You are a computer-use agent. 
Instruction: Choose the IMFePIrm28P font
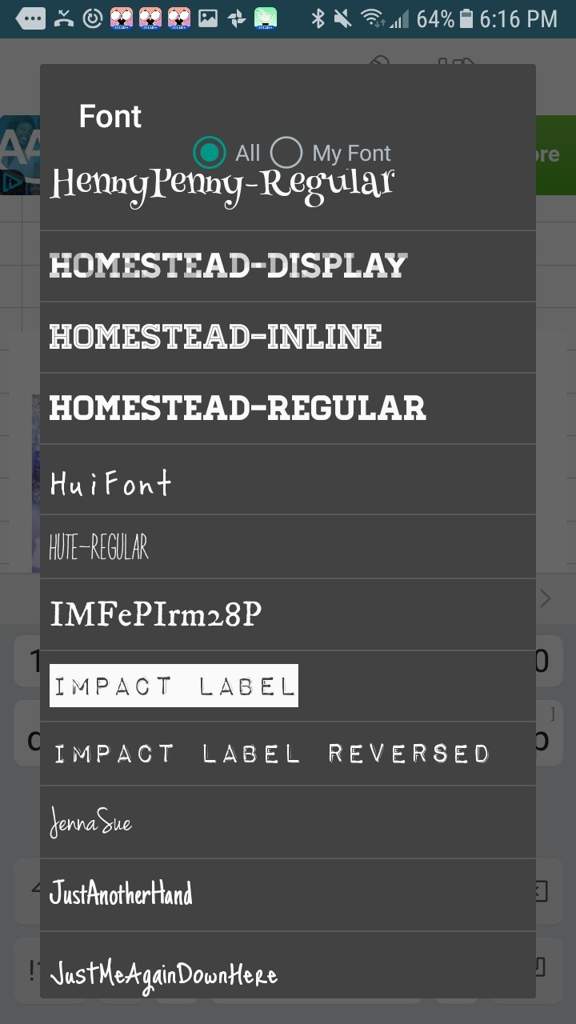(x=288, y=615)
